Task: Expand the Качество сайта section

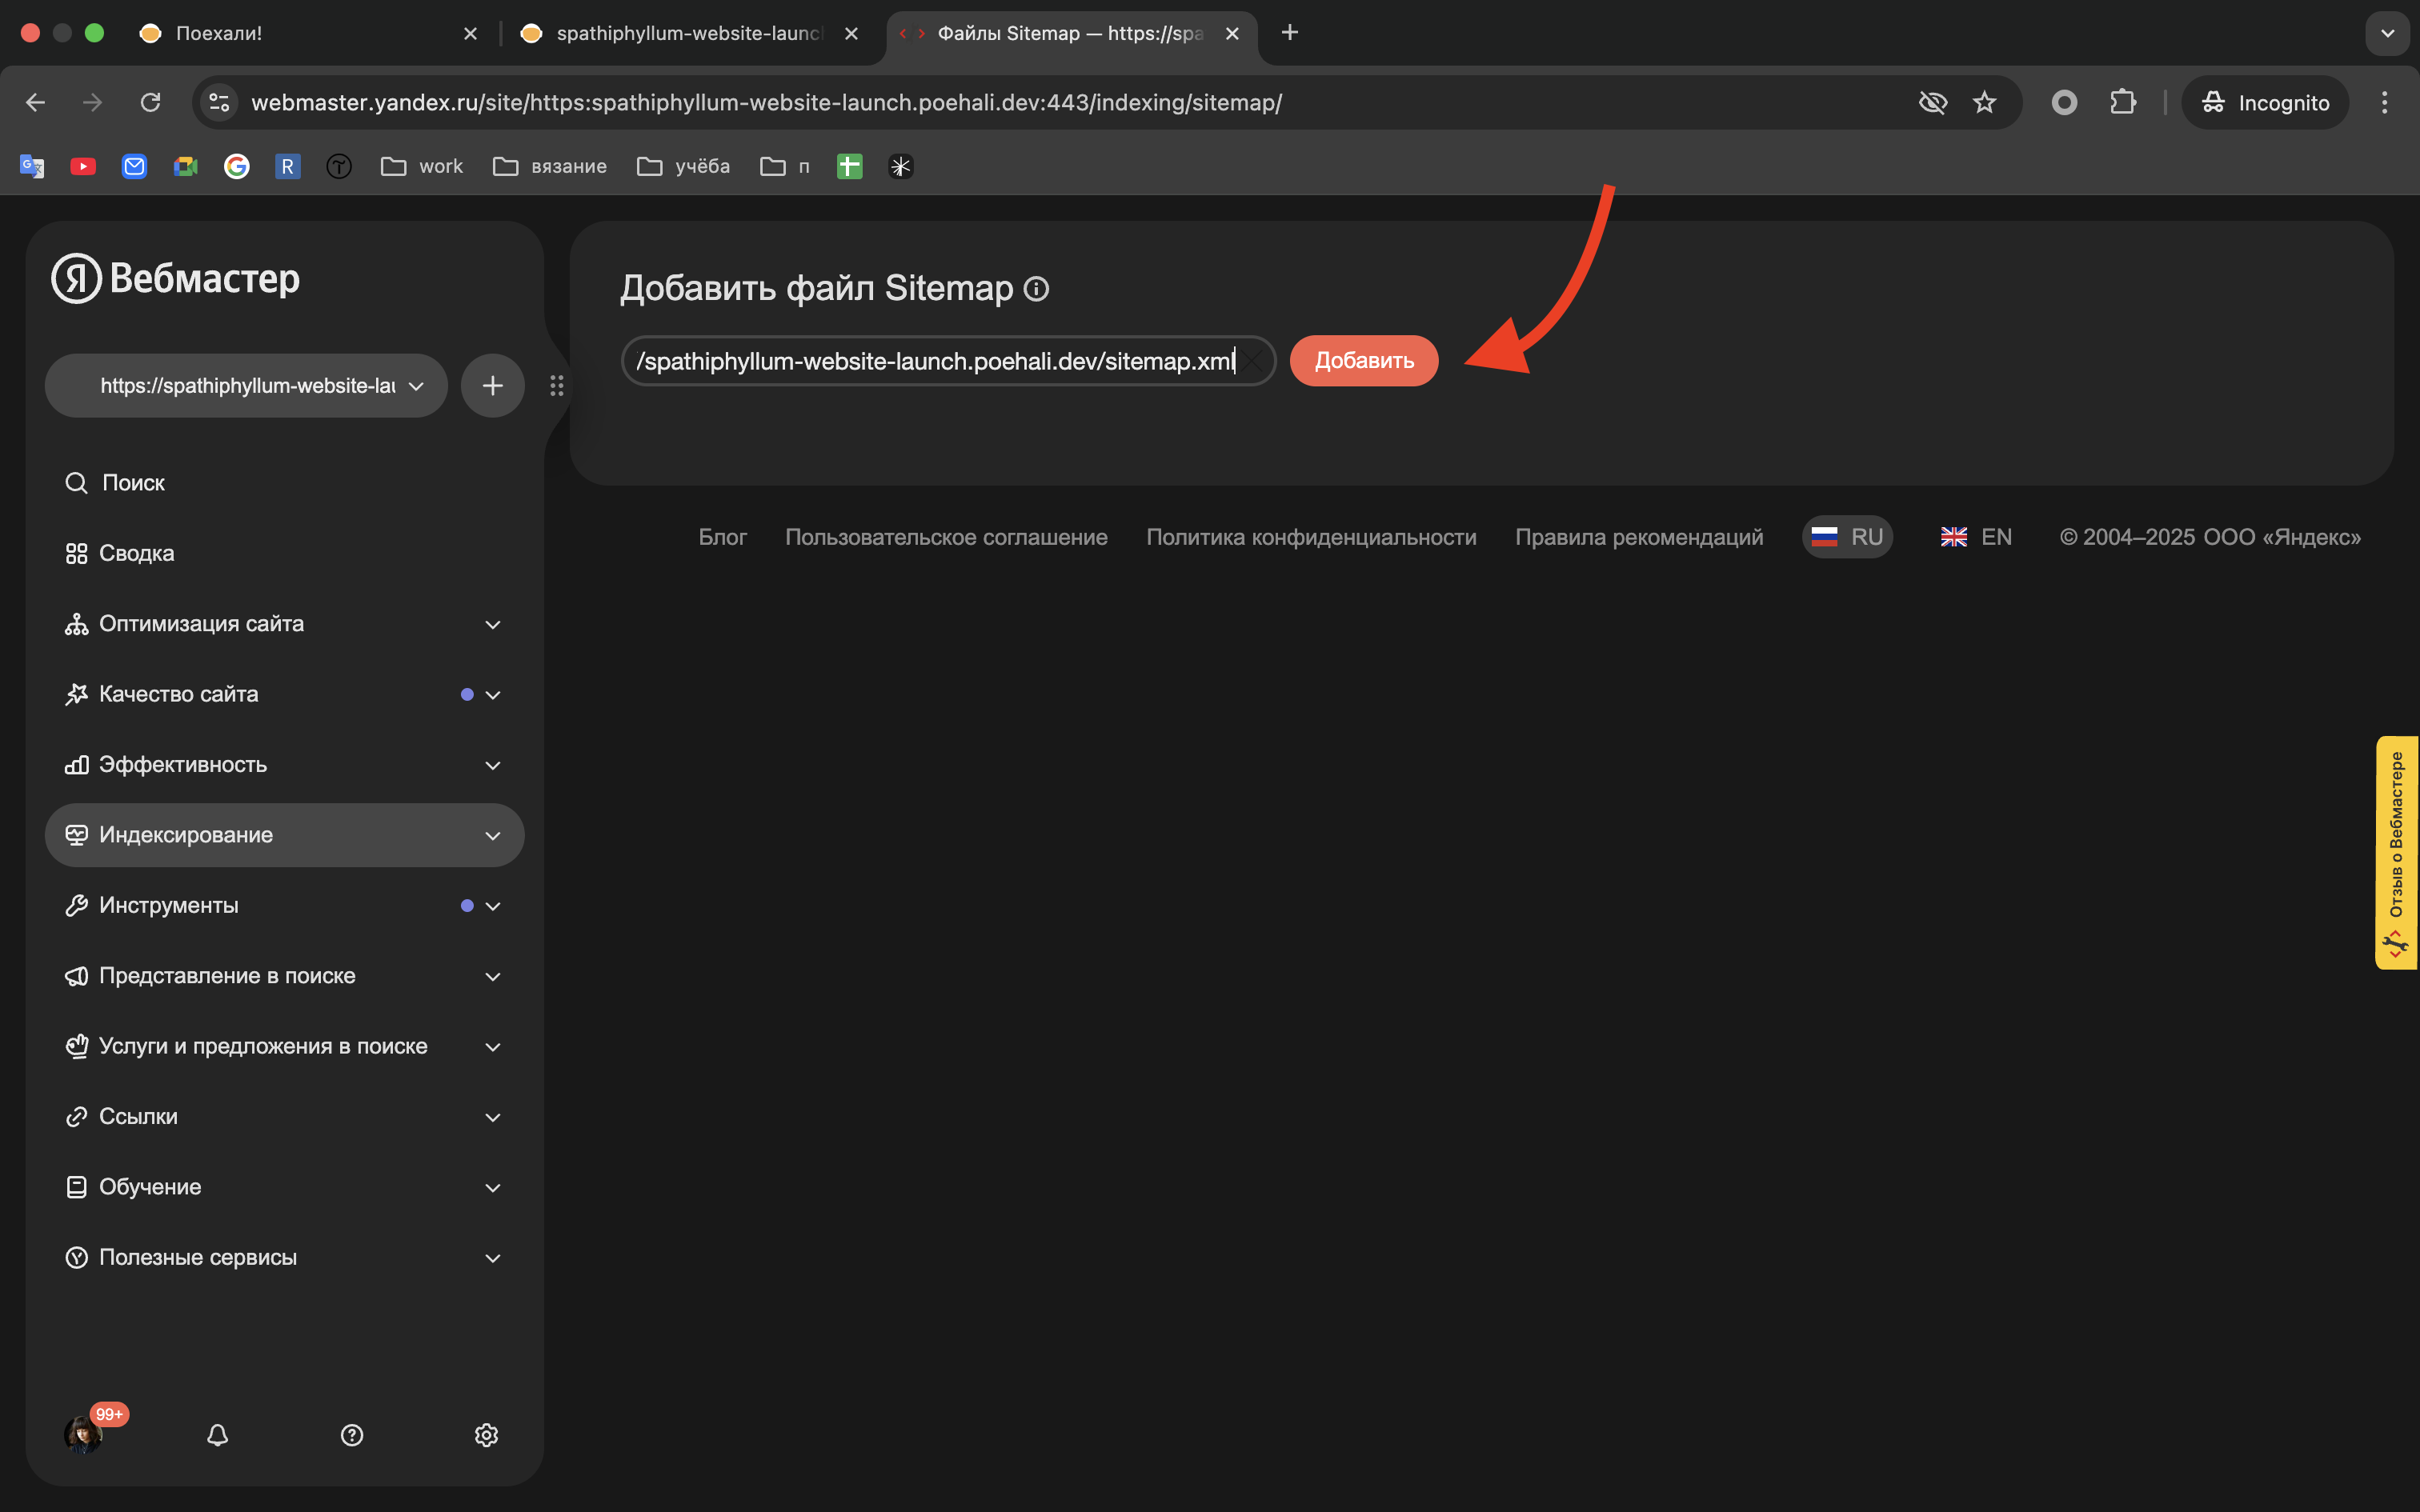Action: [x=179, y=694]
